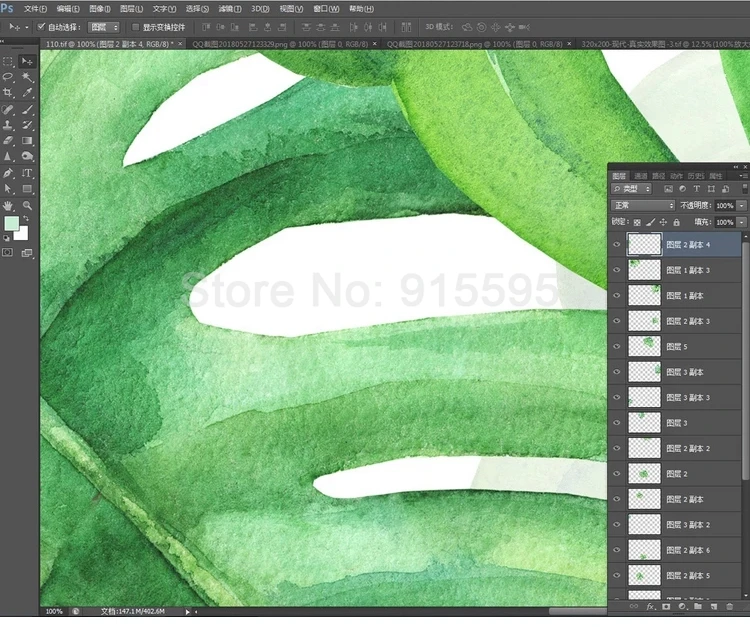Add layer style fx button

pyautogui.click(x=650, y=606)
